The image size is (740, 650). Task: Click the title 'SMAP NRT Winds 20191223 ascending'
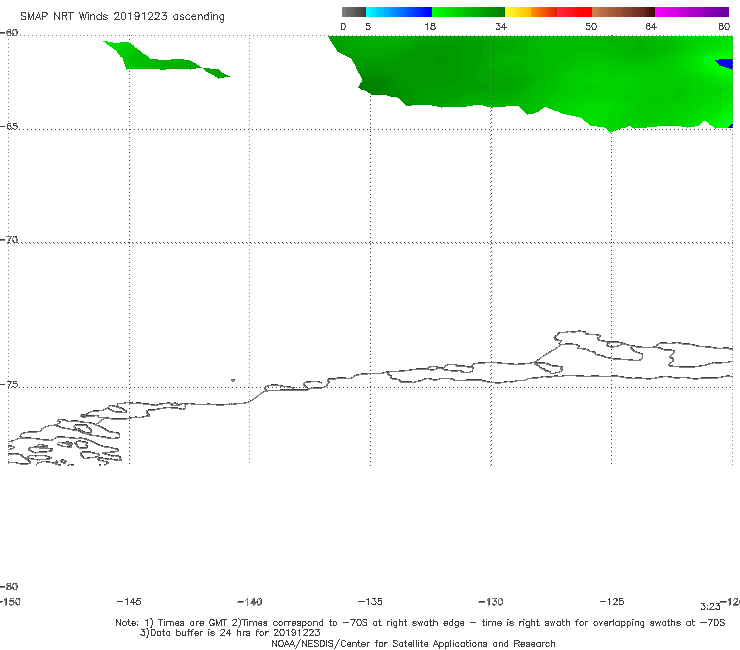[x=122, y=17]
